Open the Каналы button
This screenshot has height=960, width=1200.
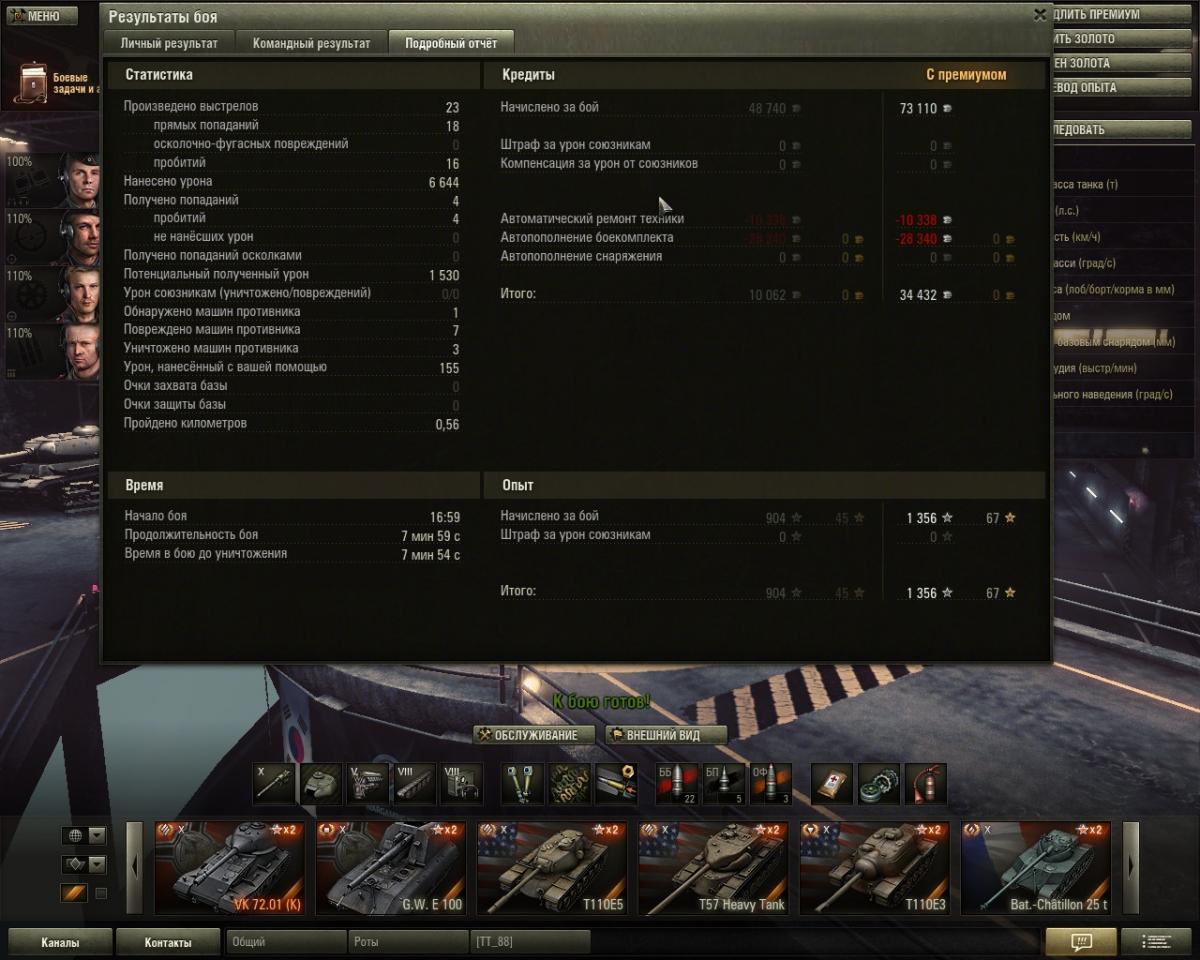click(60, 942)
